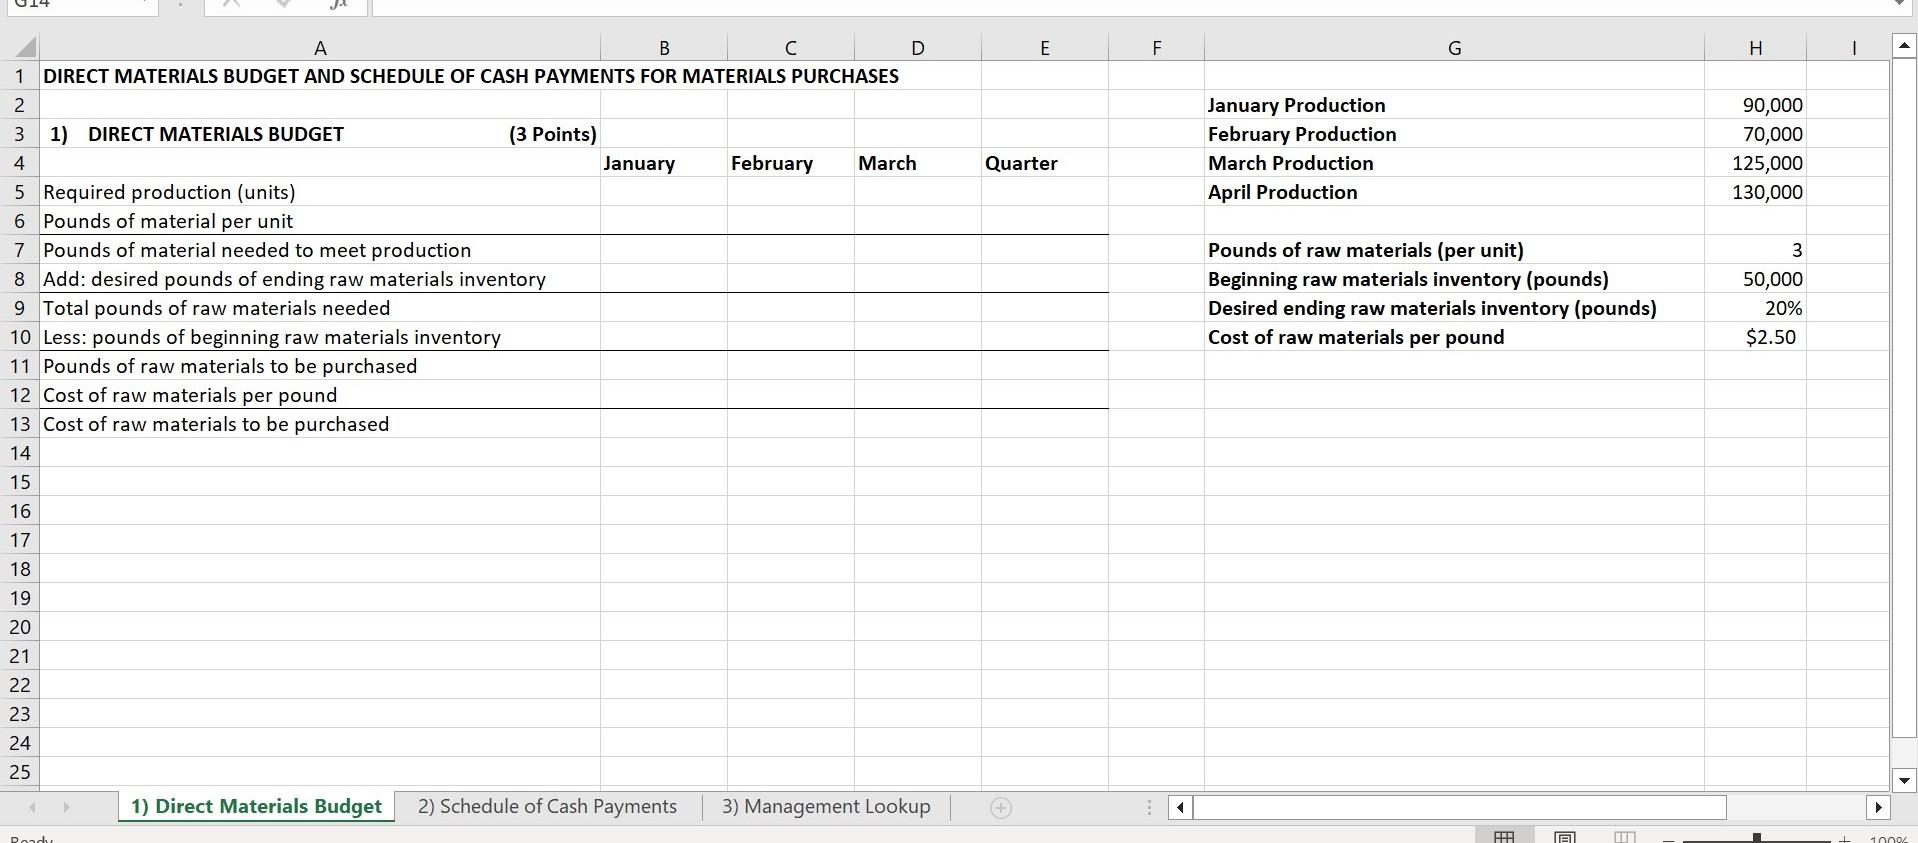Select 'Beginning raw materials inventory (pounds)' cell
Viewport: 1918px width, 843px height.
click(x=1455, y=279)
